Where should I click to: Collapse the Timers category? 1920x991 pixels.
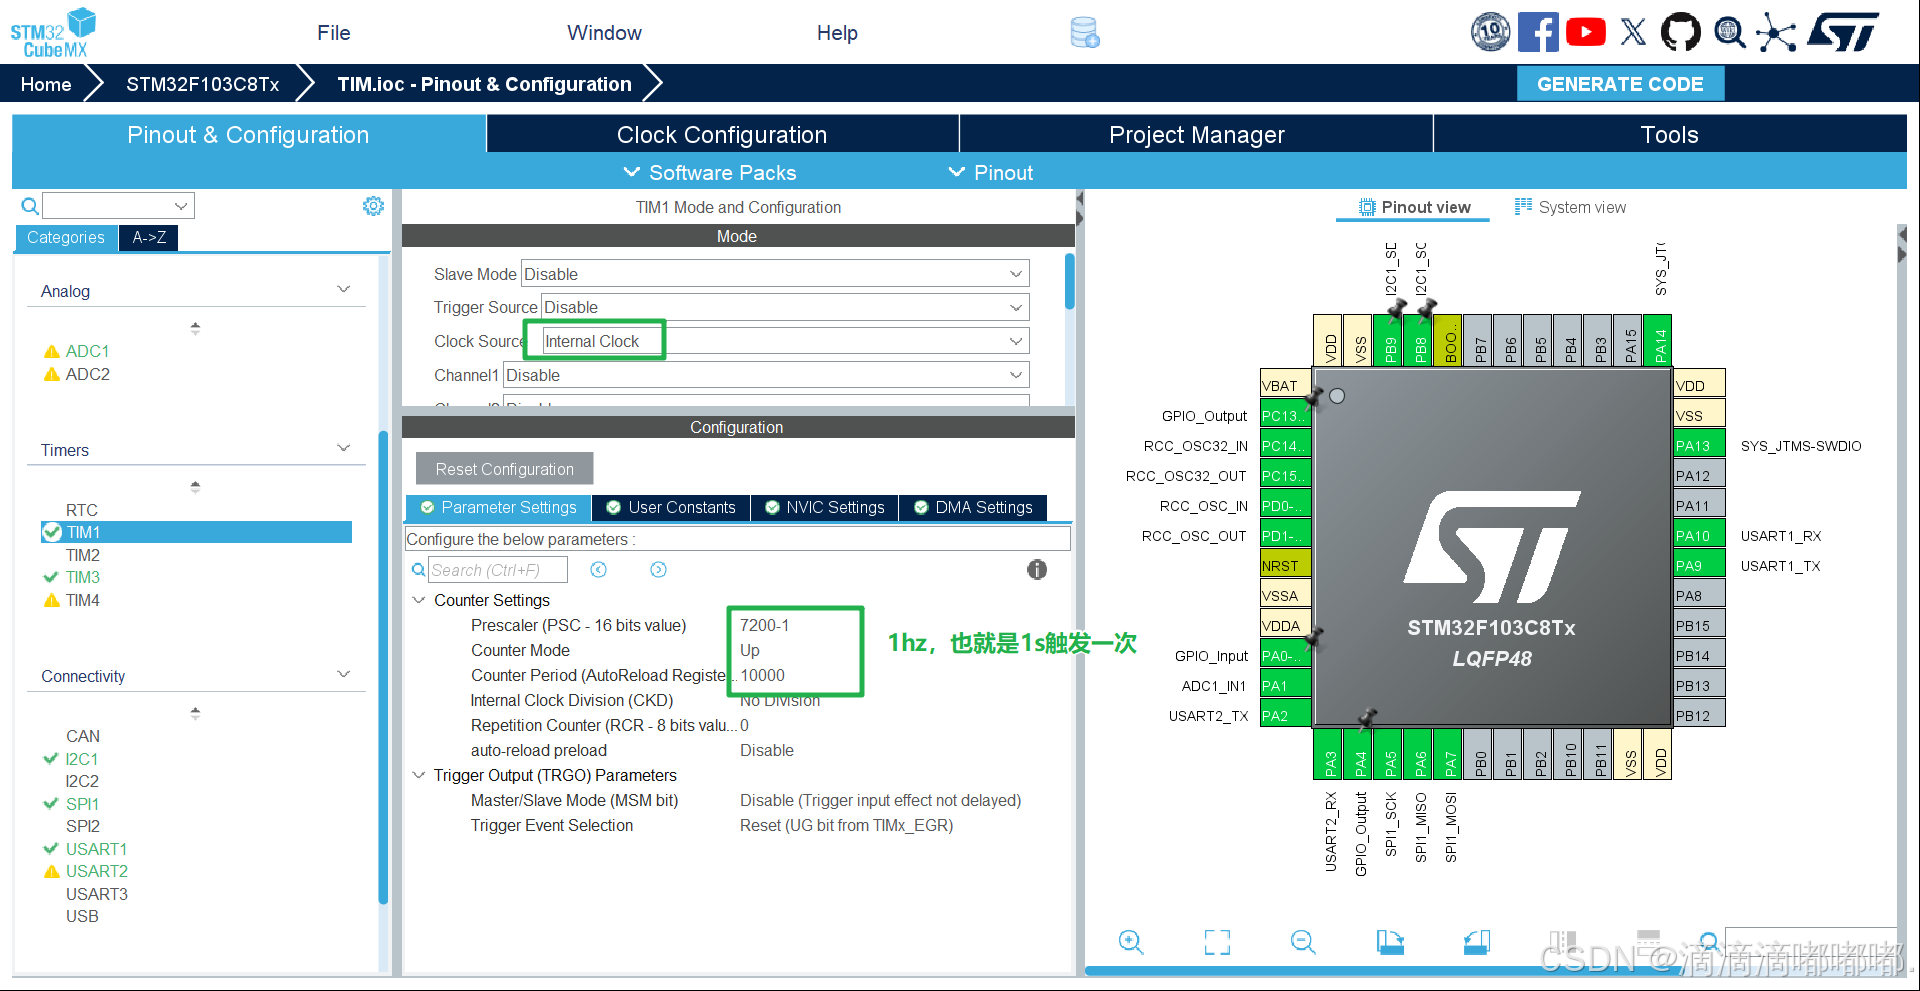[x=344, y=449]
